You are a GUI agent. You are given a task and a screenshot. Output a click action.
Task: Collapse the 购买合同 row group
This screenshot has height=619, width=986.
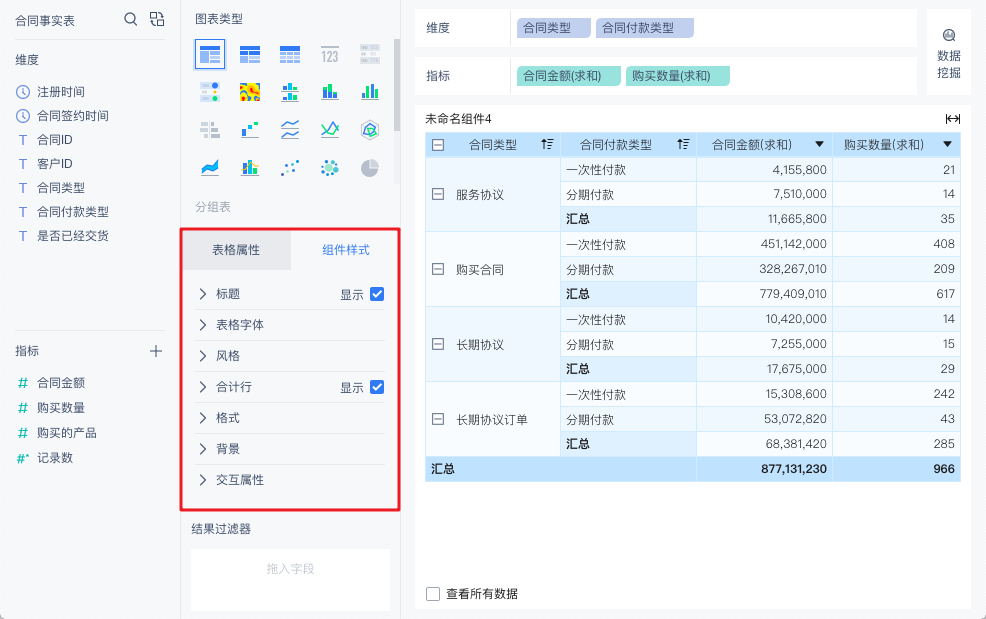pos(438,269)
